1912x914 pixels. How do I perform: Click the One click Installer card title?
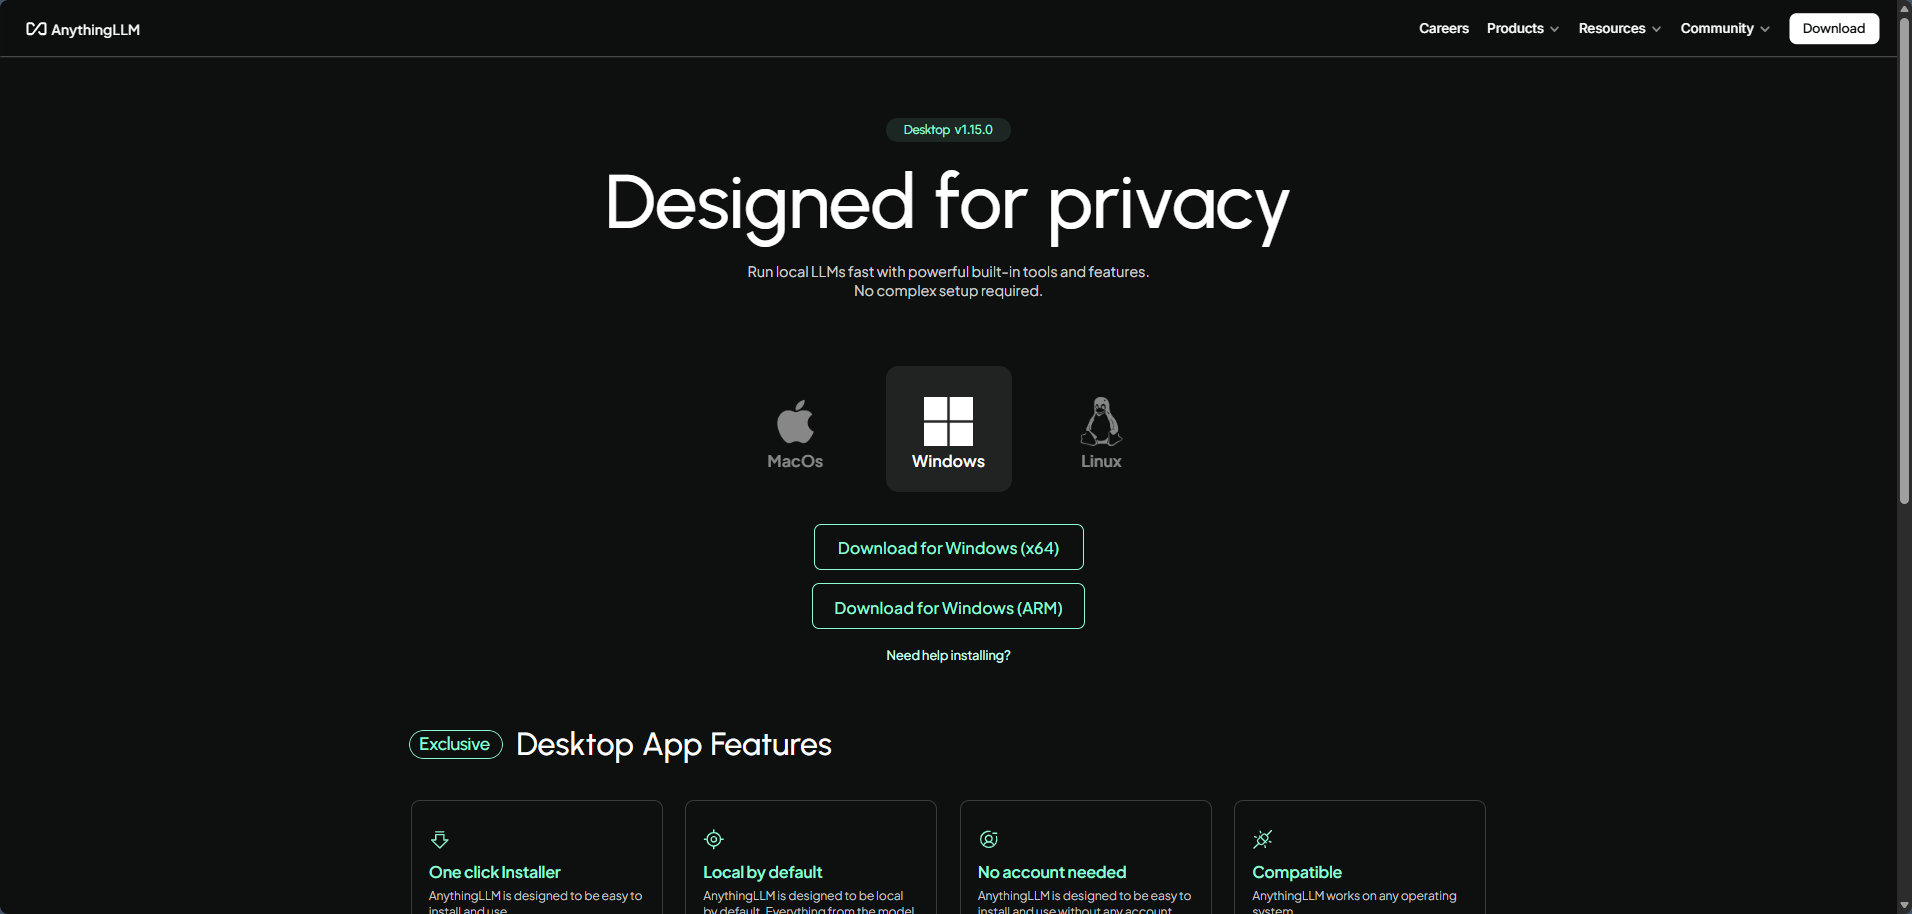pos(495,872)
